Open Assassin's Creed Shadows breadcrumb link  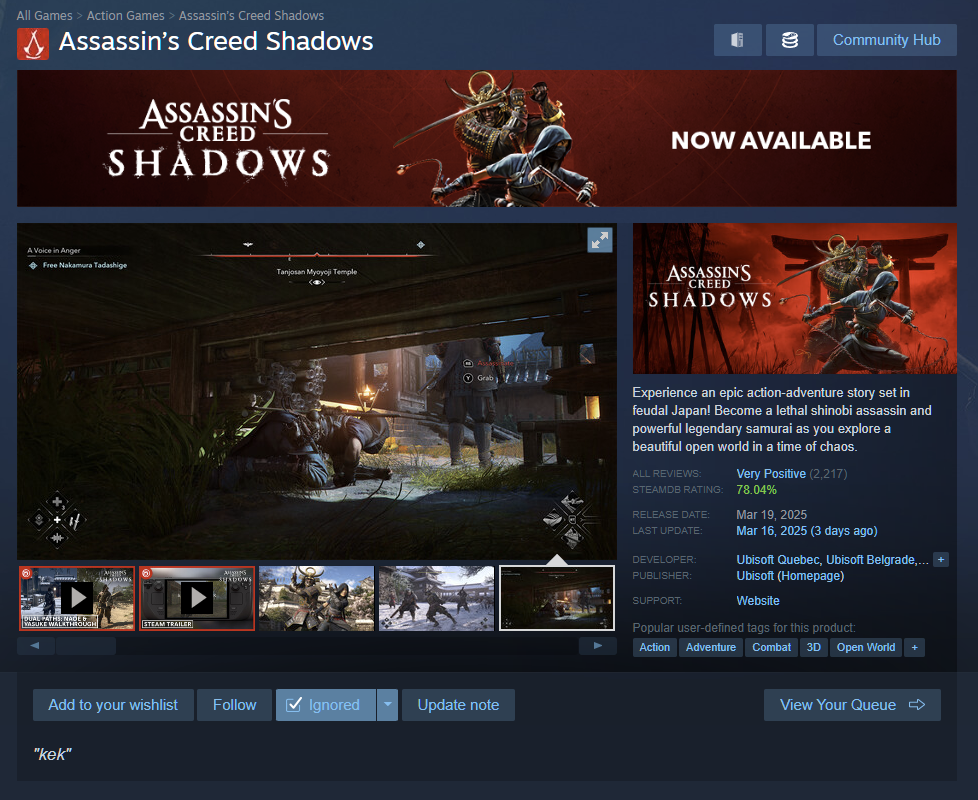pos(251,16)
